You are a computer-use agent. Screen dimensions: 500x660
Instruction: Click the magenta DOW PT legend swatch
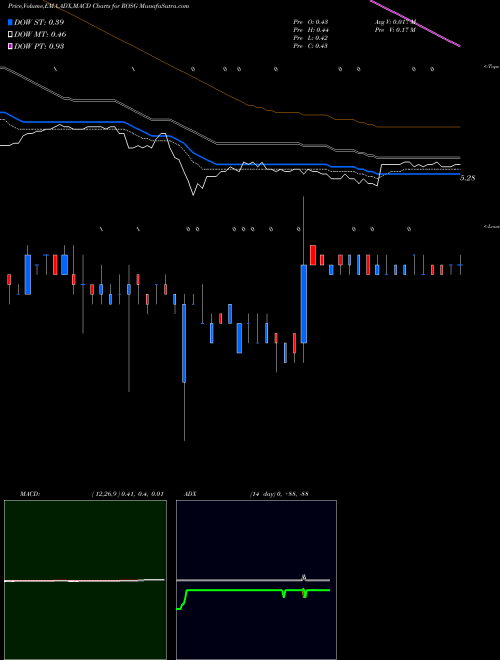click(x=10, y=46)
